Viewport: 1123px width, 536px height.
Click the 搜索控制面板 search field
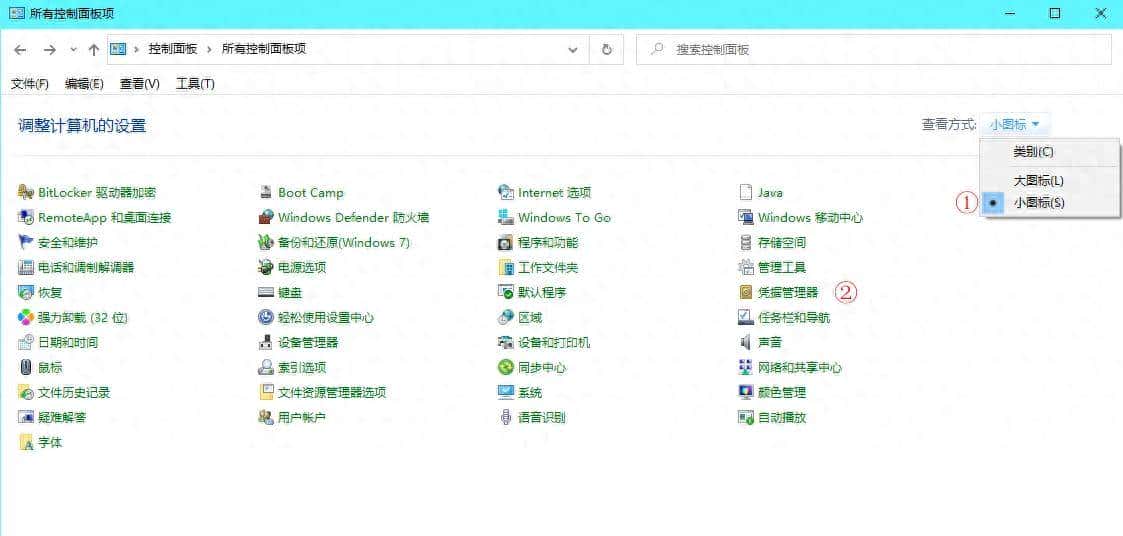click(880, 49)
